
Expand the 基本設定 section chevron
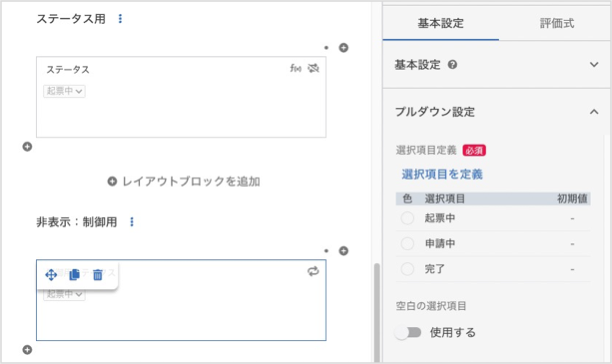(594, 65)
